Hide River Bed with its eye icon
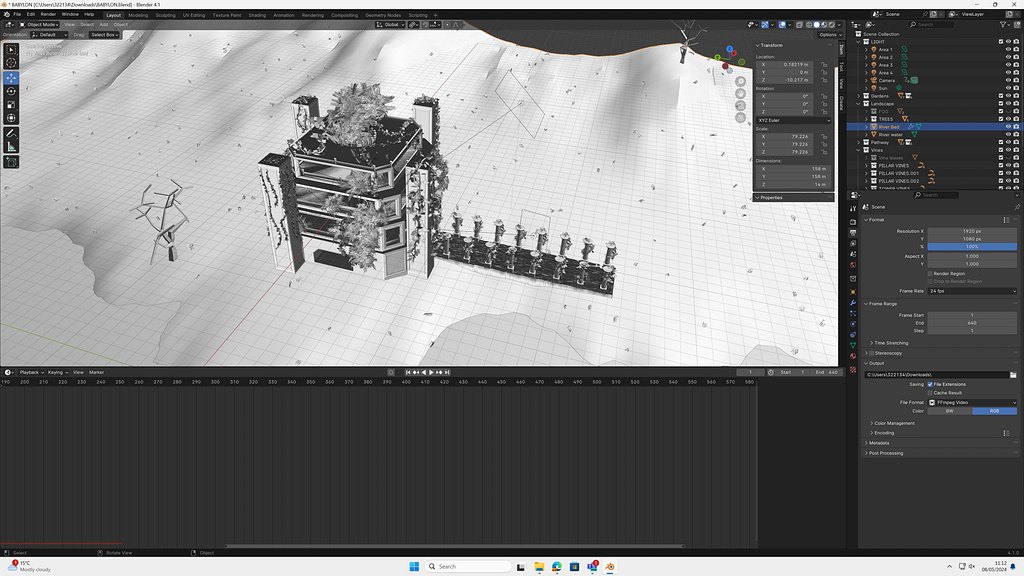This screenshot has width=1024, height=576. tap(1008, 127)
